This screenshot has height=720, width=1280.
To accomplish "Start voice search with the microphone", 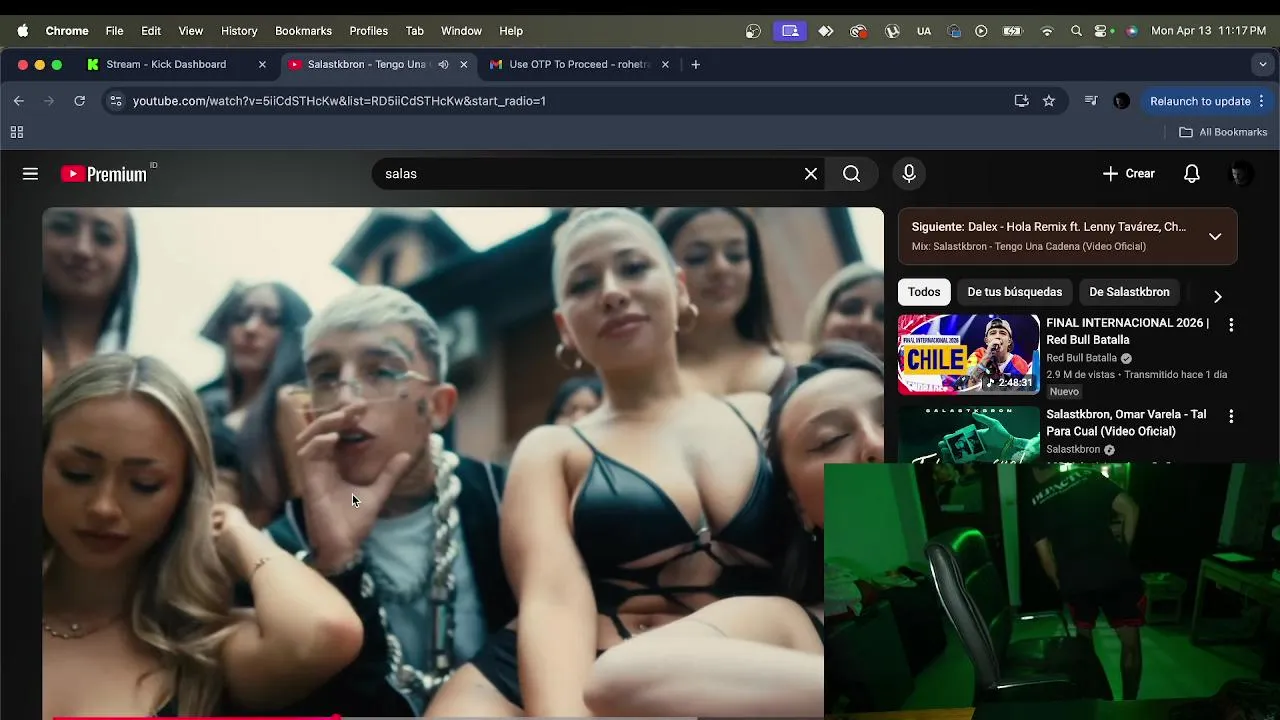I will point(909,174).
